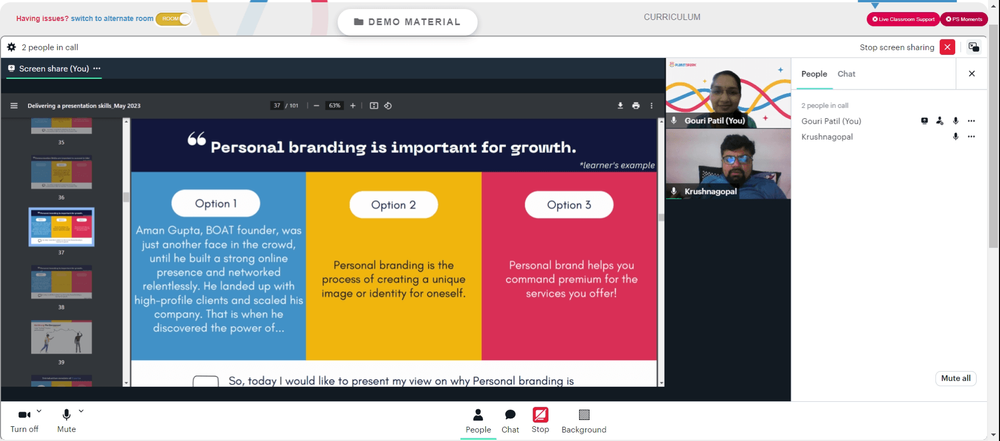Image resolution: width=1000 pixels, height=441 pixels.
Task: Click Gouri Patil's screen share icon
Action: [924, 121]
